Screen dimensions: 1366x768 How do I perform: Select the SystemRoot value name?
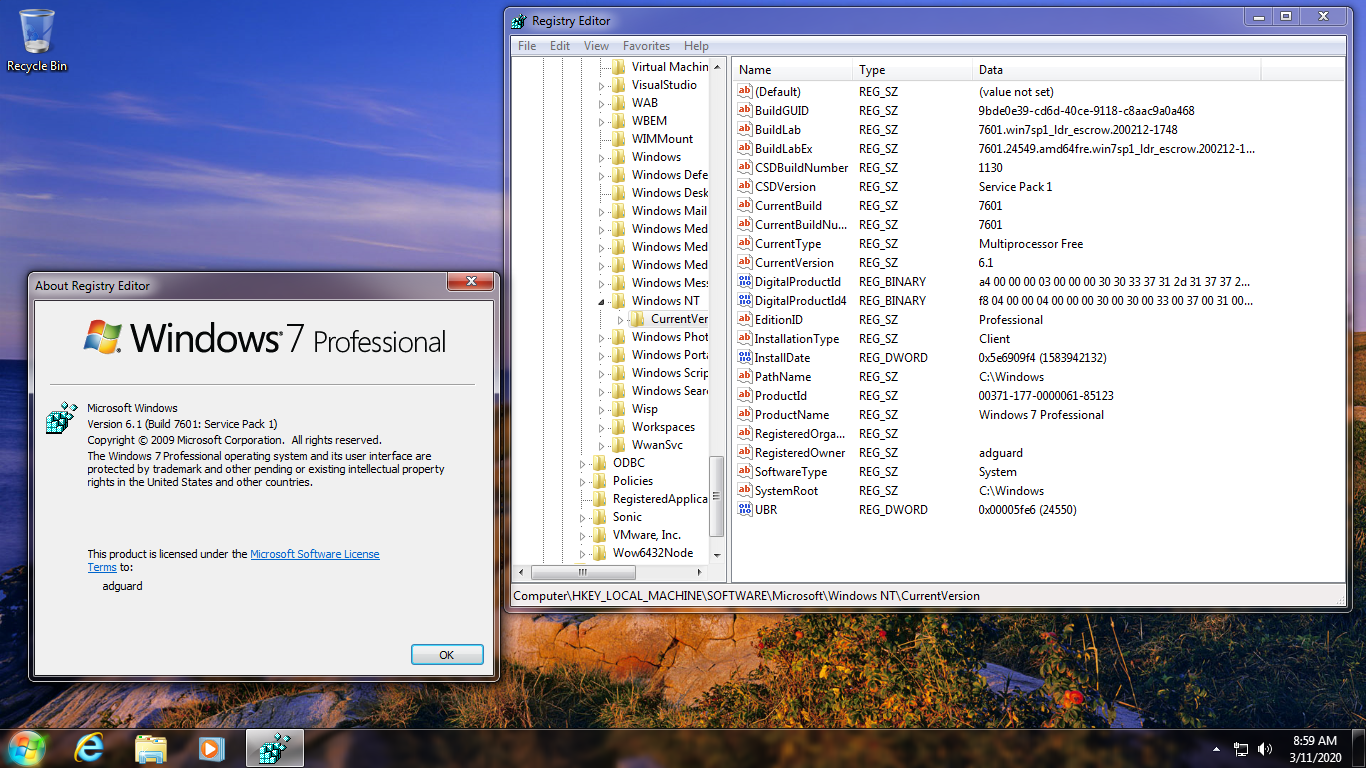786,491
